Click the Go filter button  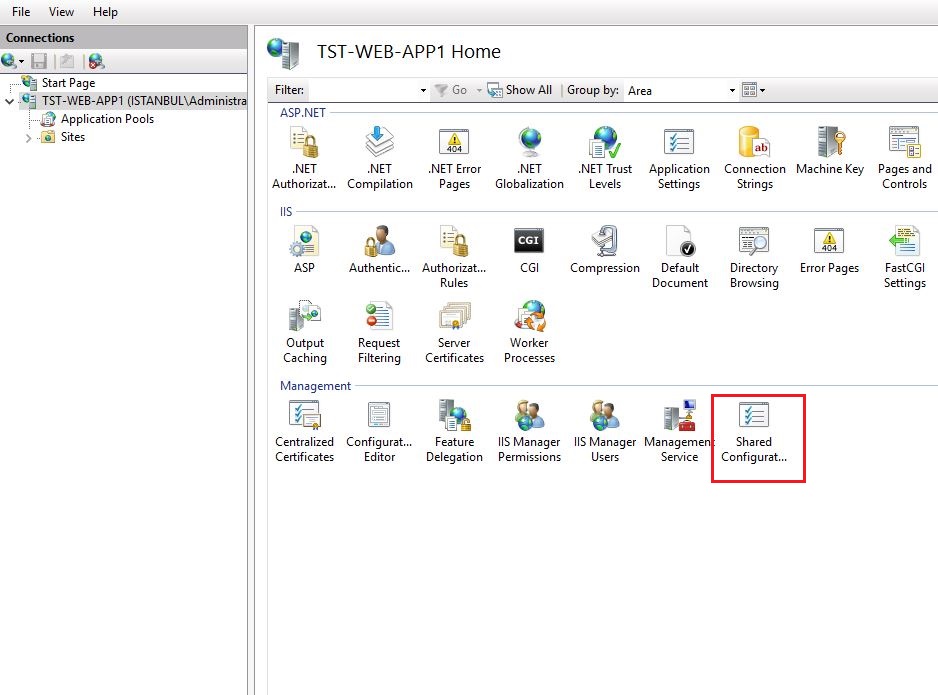click(x=451, y=90)
